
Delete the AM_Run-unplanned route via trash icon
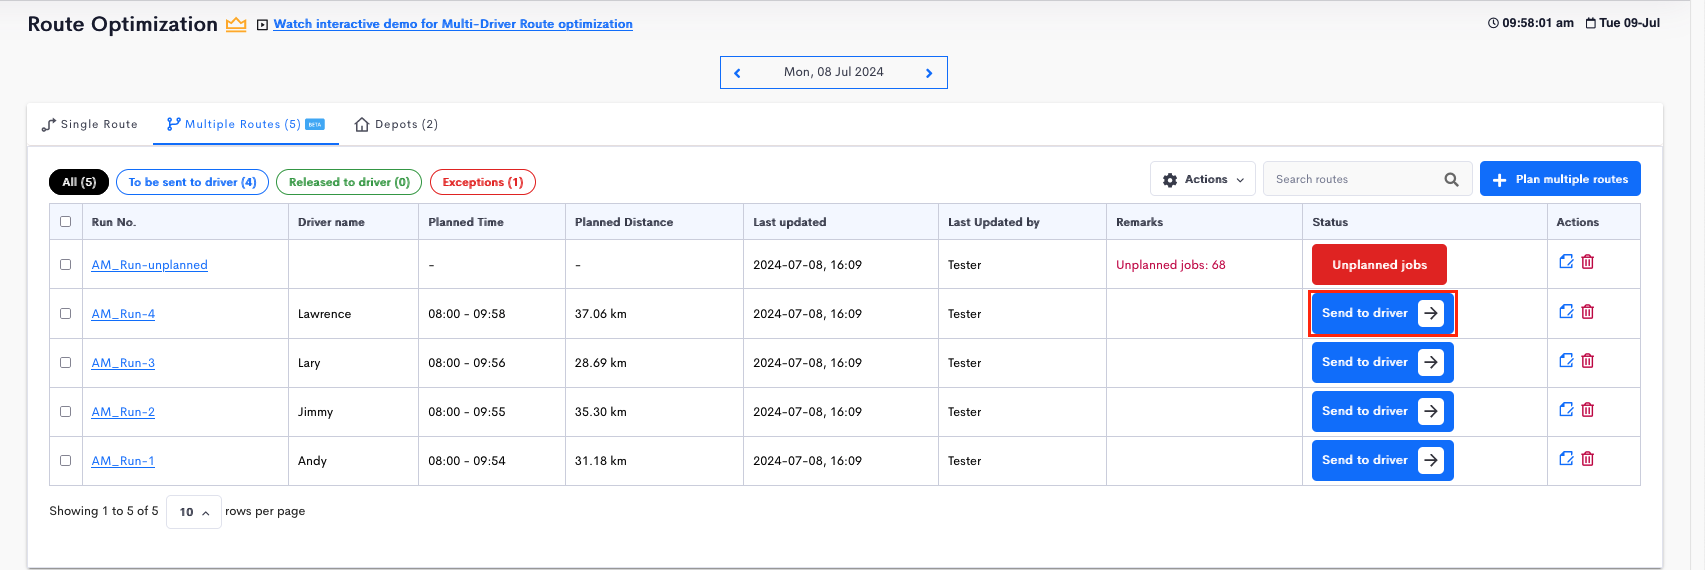(1588, 262)
